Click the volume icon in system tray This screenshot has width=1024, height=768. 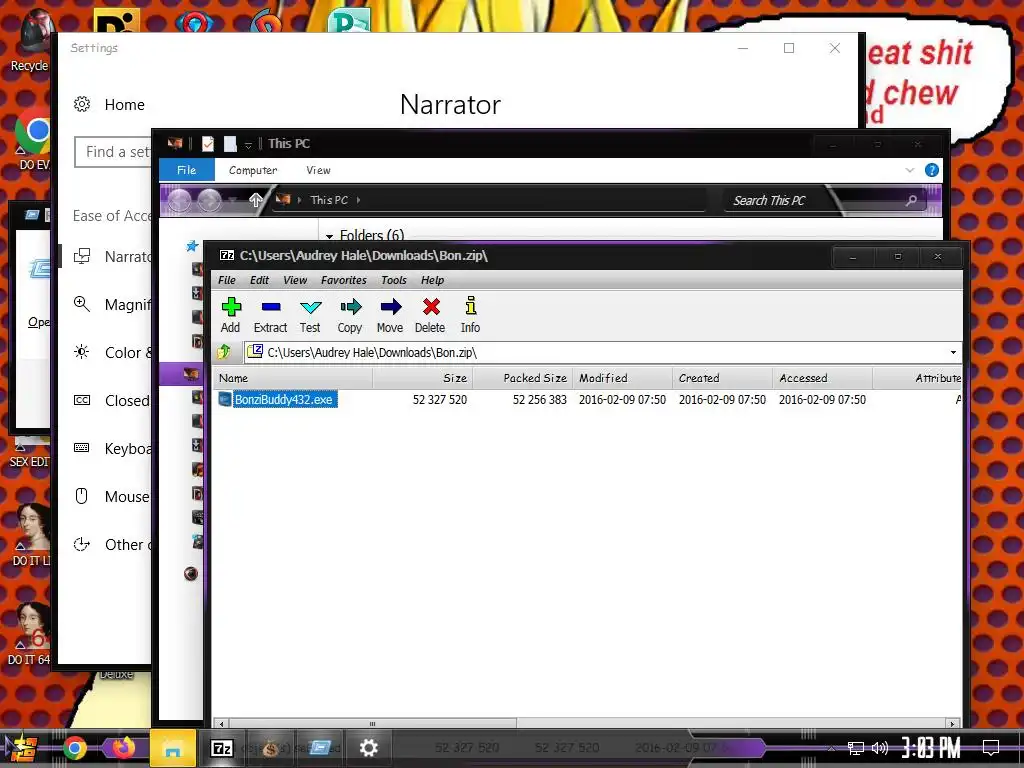(880, 748)
